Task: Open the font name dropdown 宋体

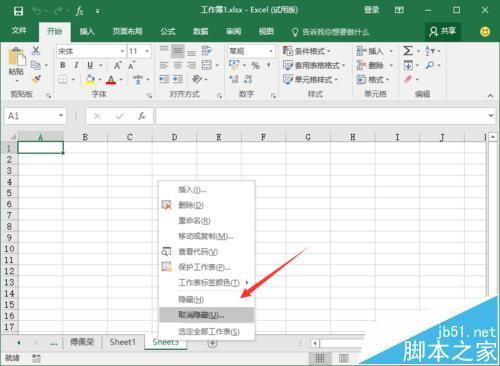Action: coord(122,51)
